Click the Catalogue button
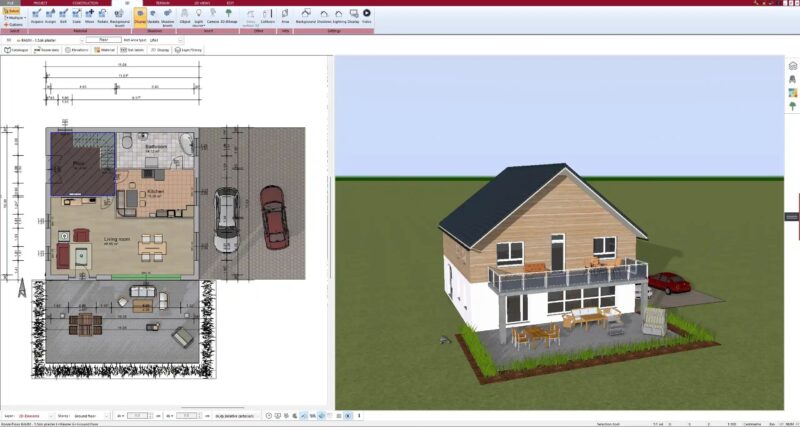The width and height of the screenshot is (800, 427). 18,49
